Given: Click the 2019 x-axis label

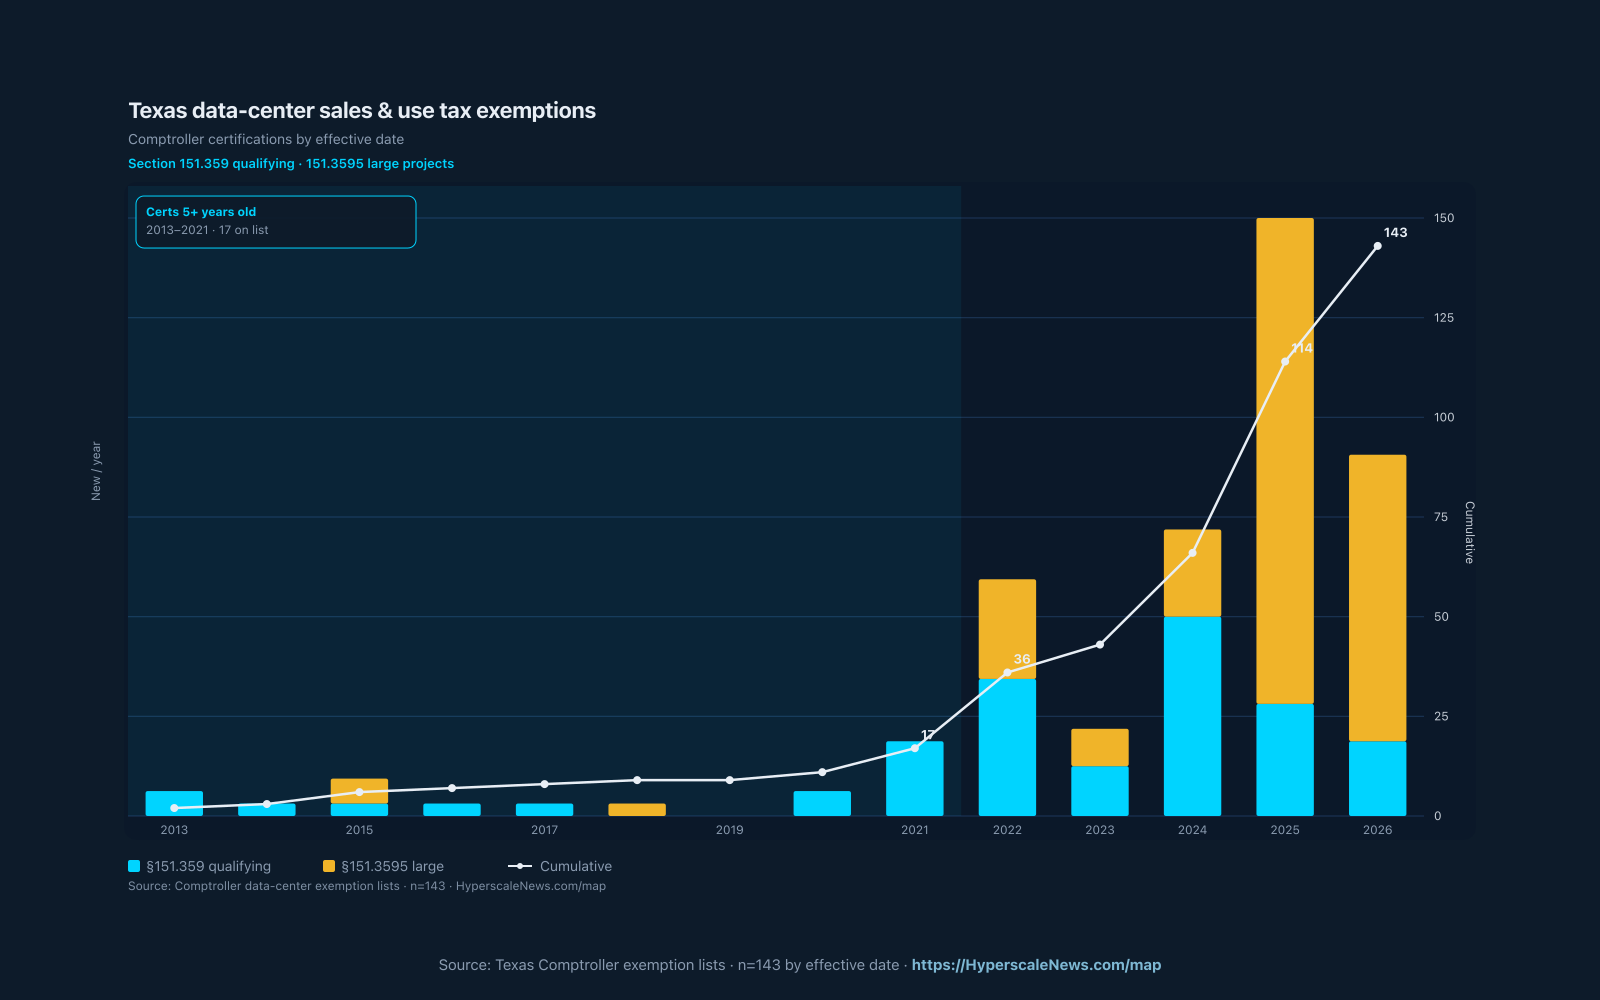Looking at the screenshot, I should [x=729, y=830].
